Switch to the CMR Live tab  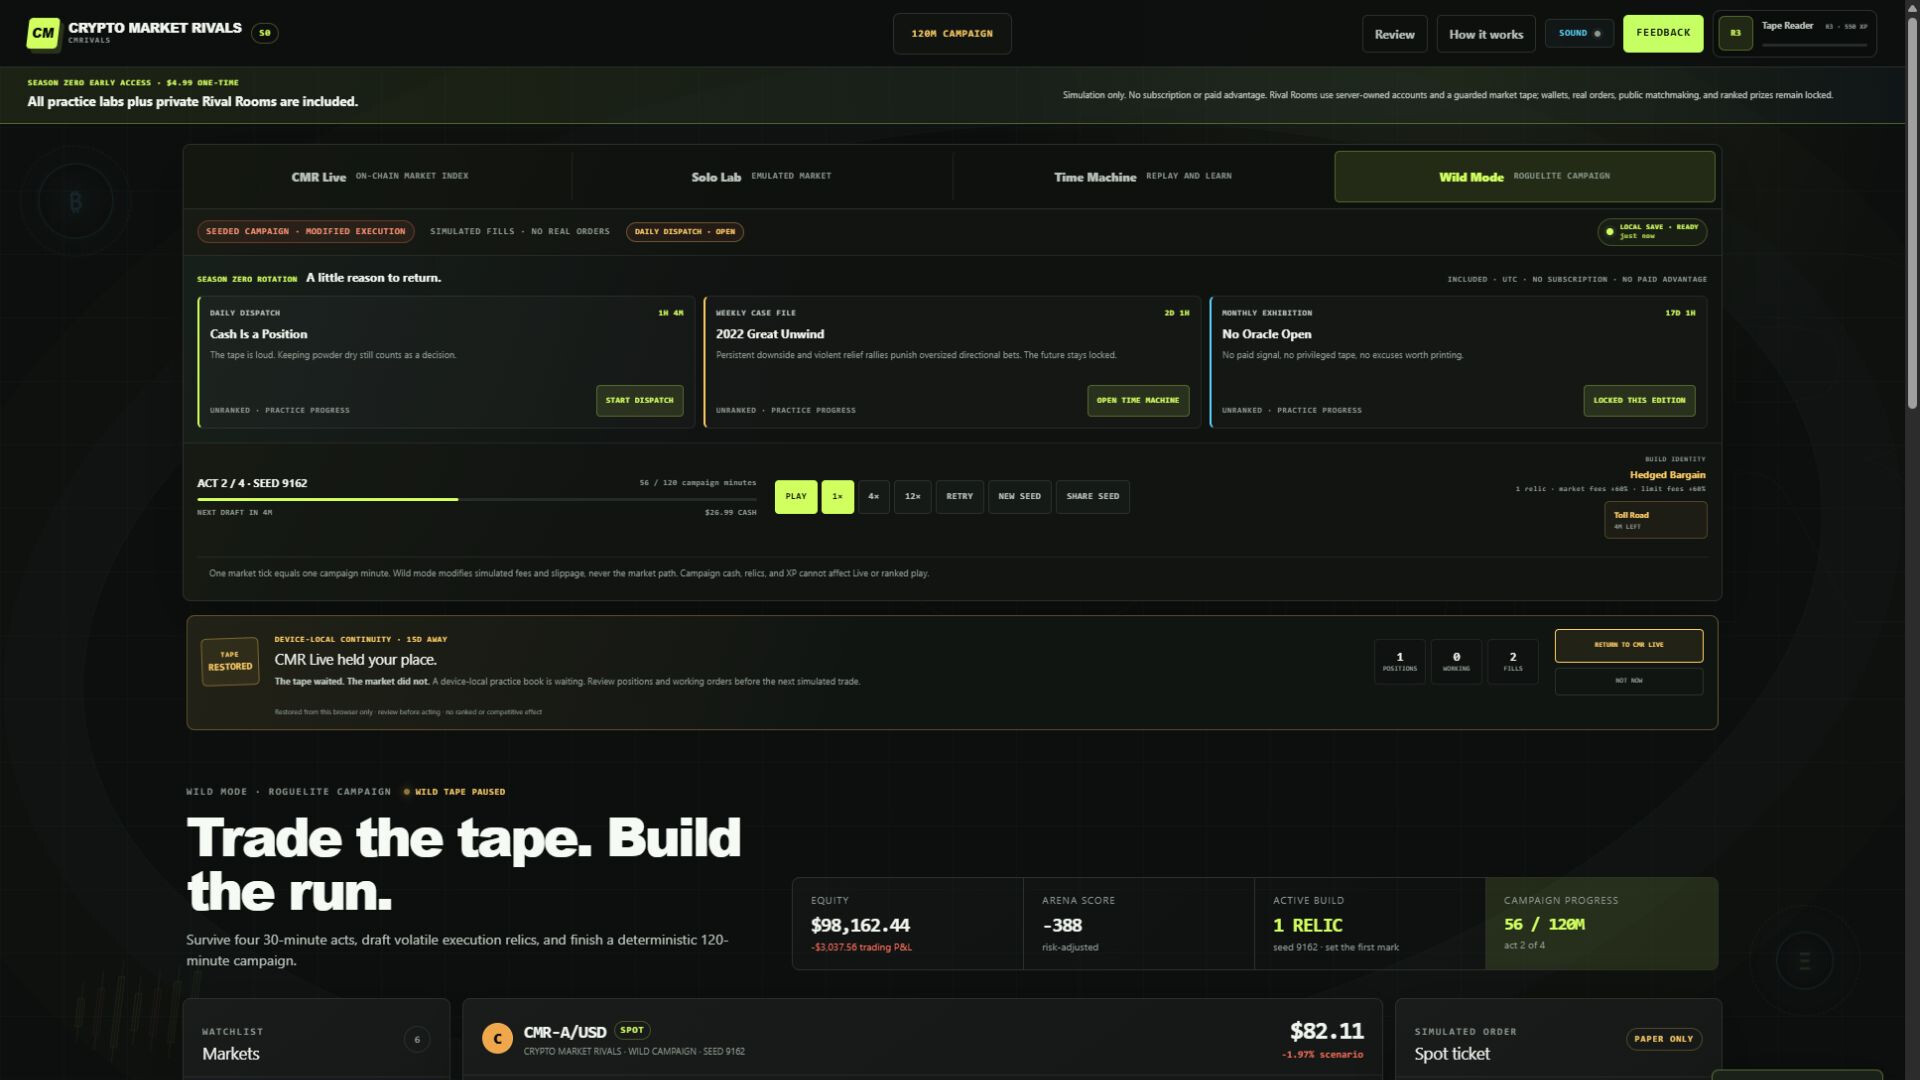(x=379, y=176)
